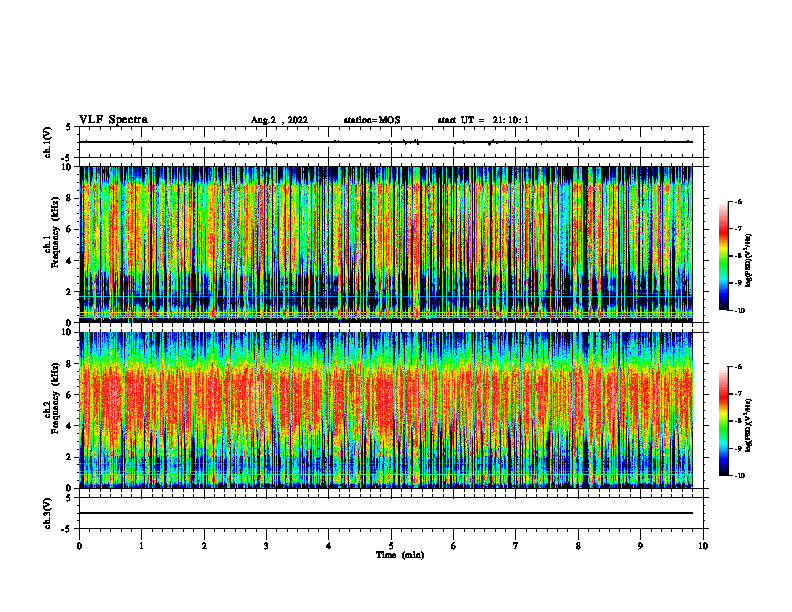Click the "-10" label on ch.2 color scale

[739, 476]
